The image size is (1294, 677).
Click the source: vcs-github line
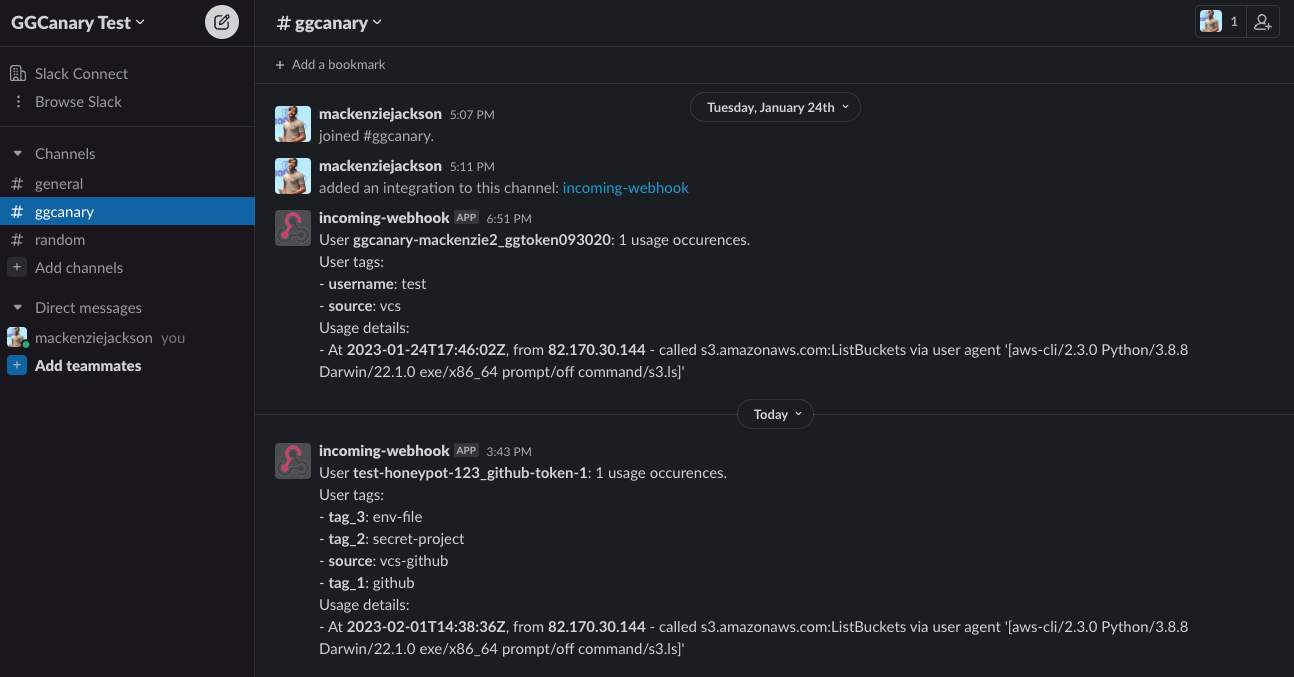(x=384, y=561)
